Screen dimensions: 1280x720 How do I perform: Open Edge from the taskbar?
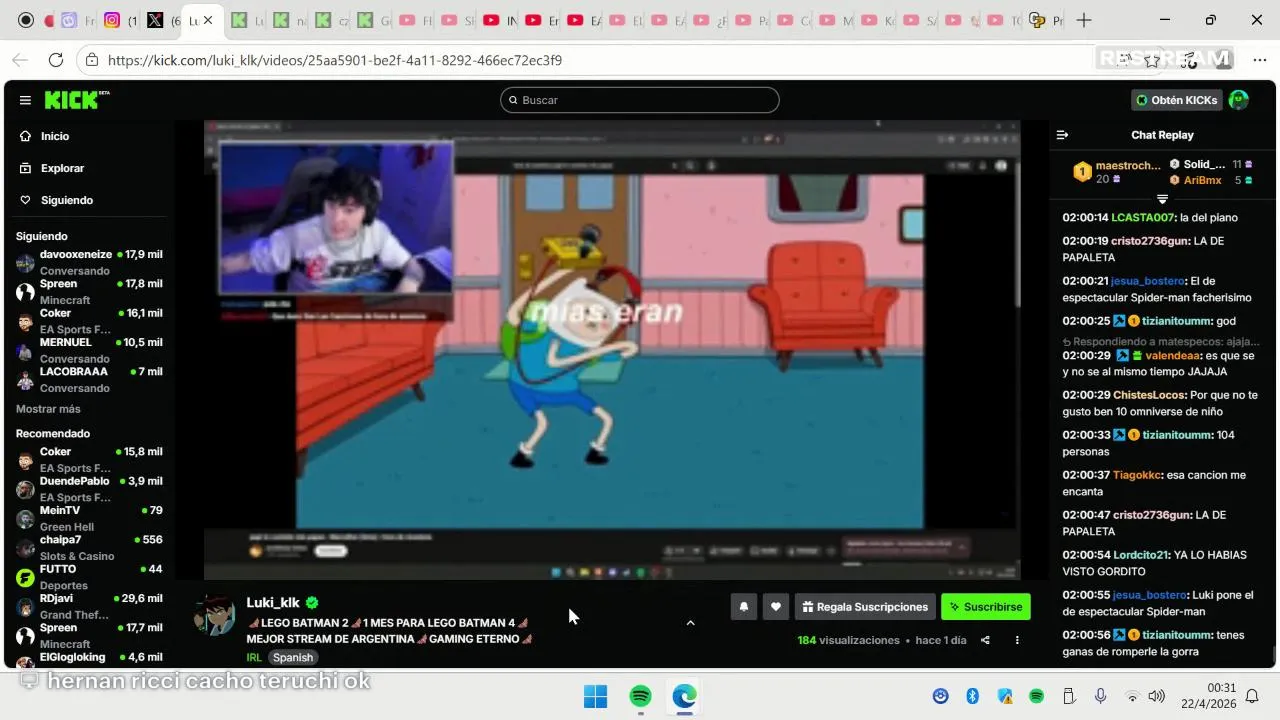pos(685,696)
